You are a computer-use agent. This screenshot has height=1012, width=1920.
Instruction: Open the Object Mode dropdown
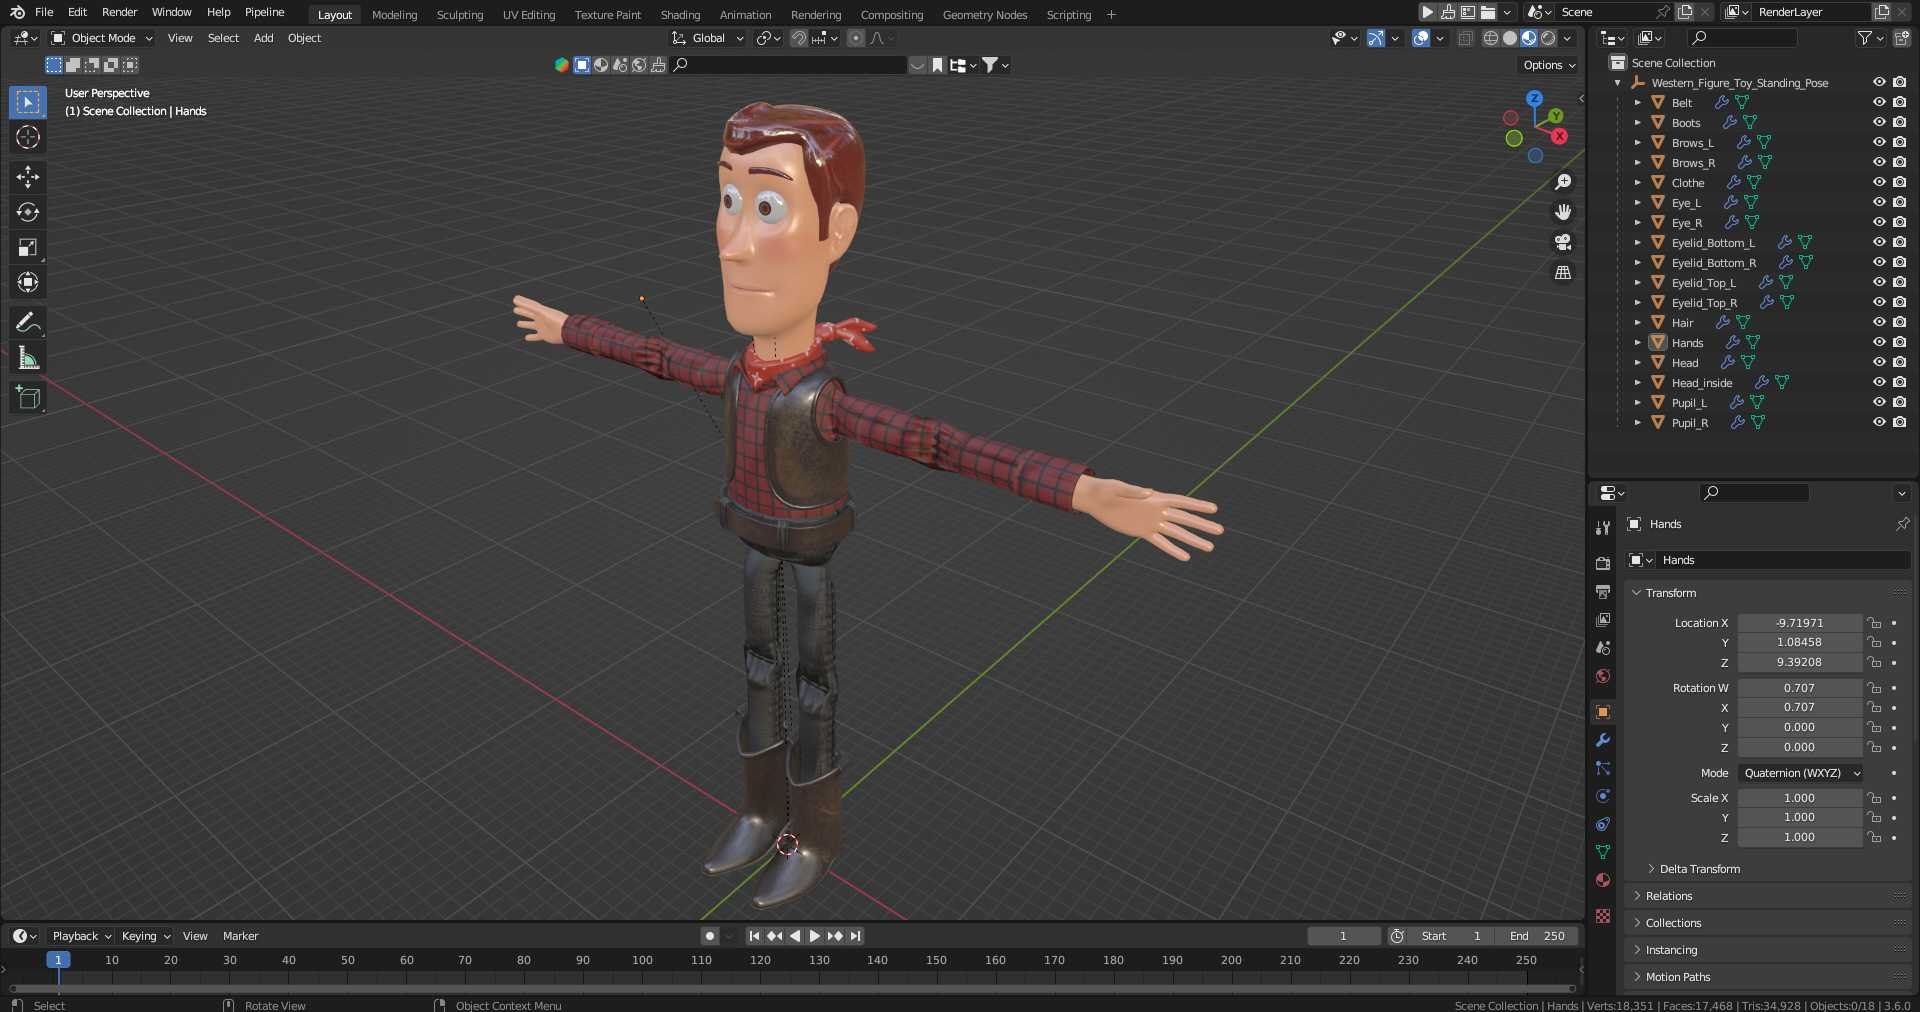pos(102,38)
